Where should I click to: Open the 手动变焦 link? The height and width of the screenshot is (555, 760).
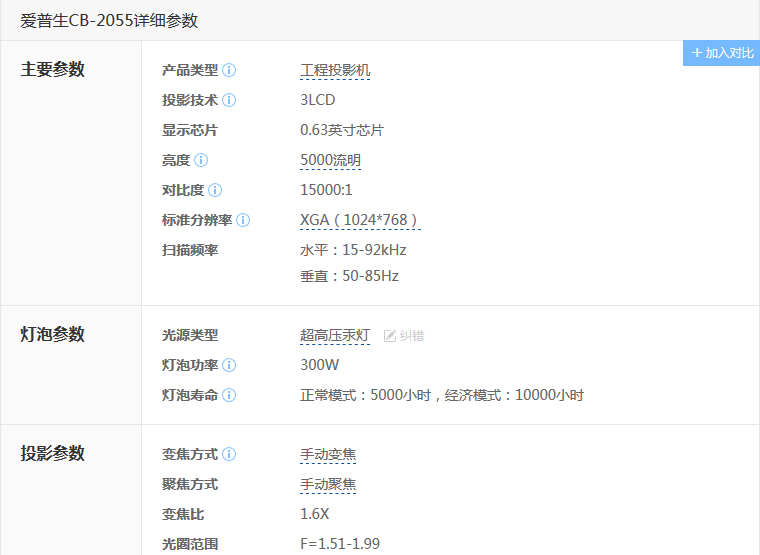coord(328,455)
